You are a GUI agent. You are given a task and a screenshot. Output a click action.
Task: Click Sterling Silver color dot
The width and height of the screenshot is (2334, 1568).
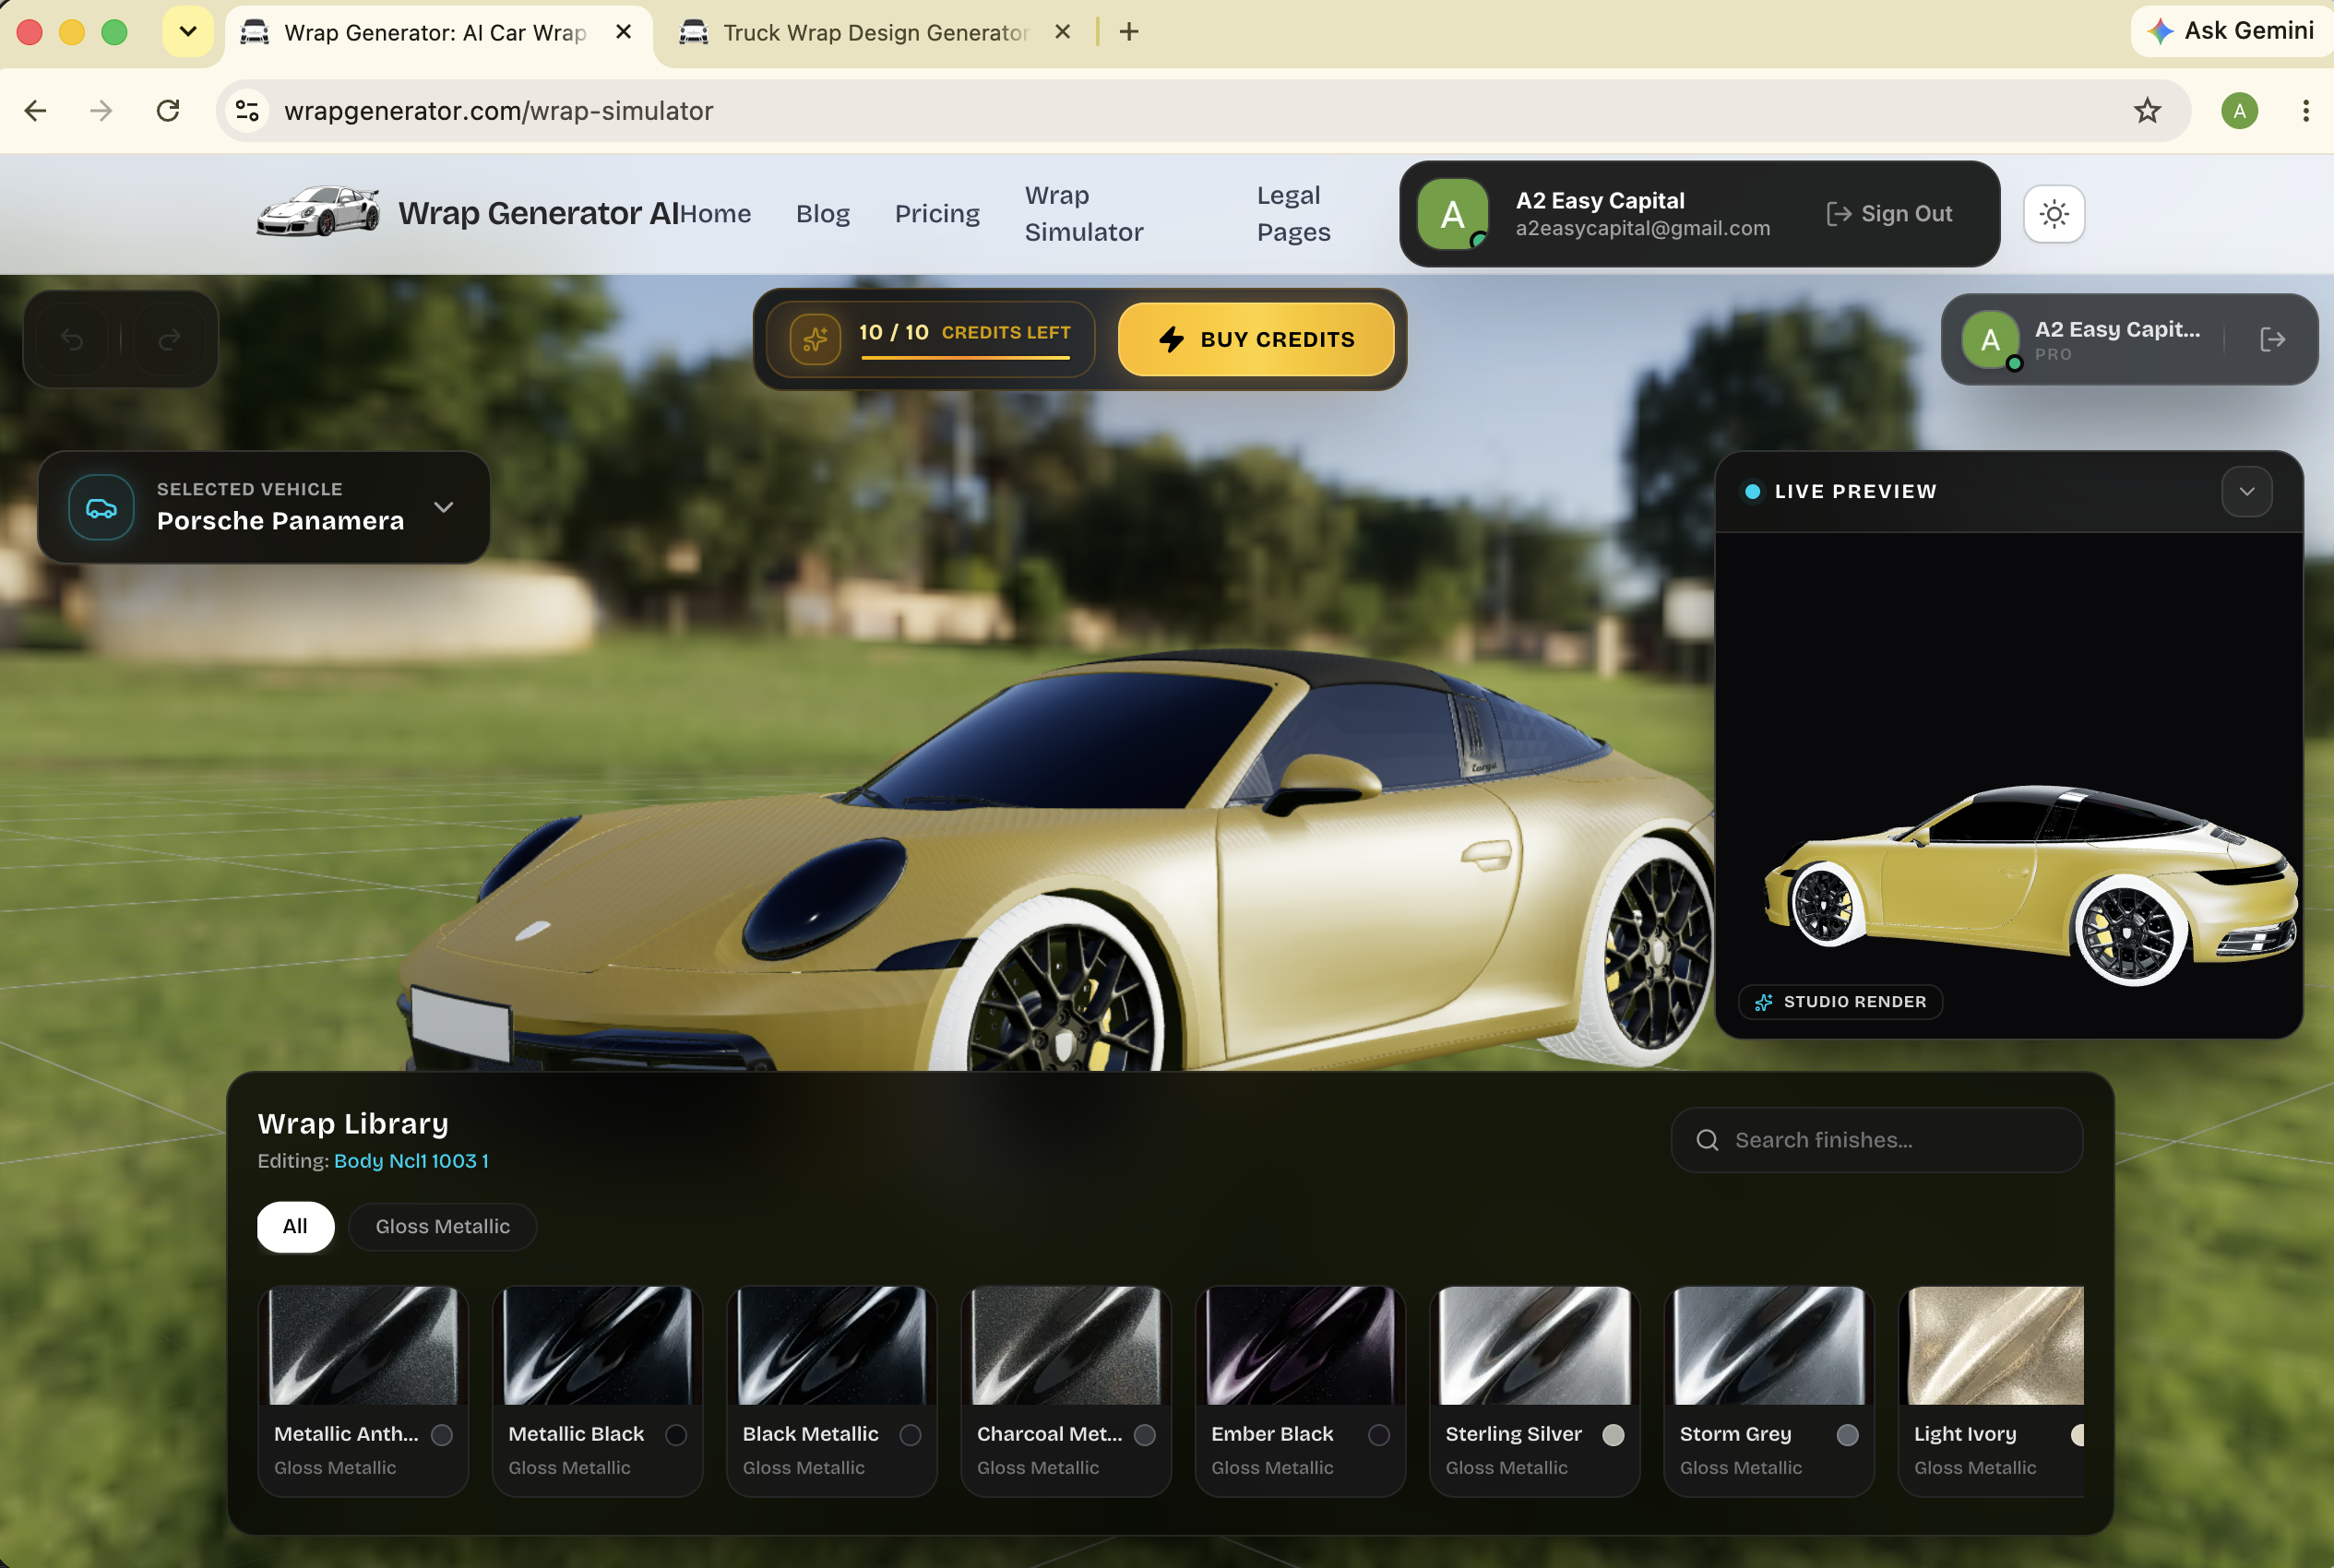(1613, 1435)
